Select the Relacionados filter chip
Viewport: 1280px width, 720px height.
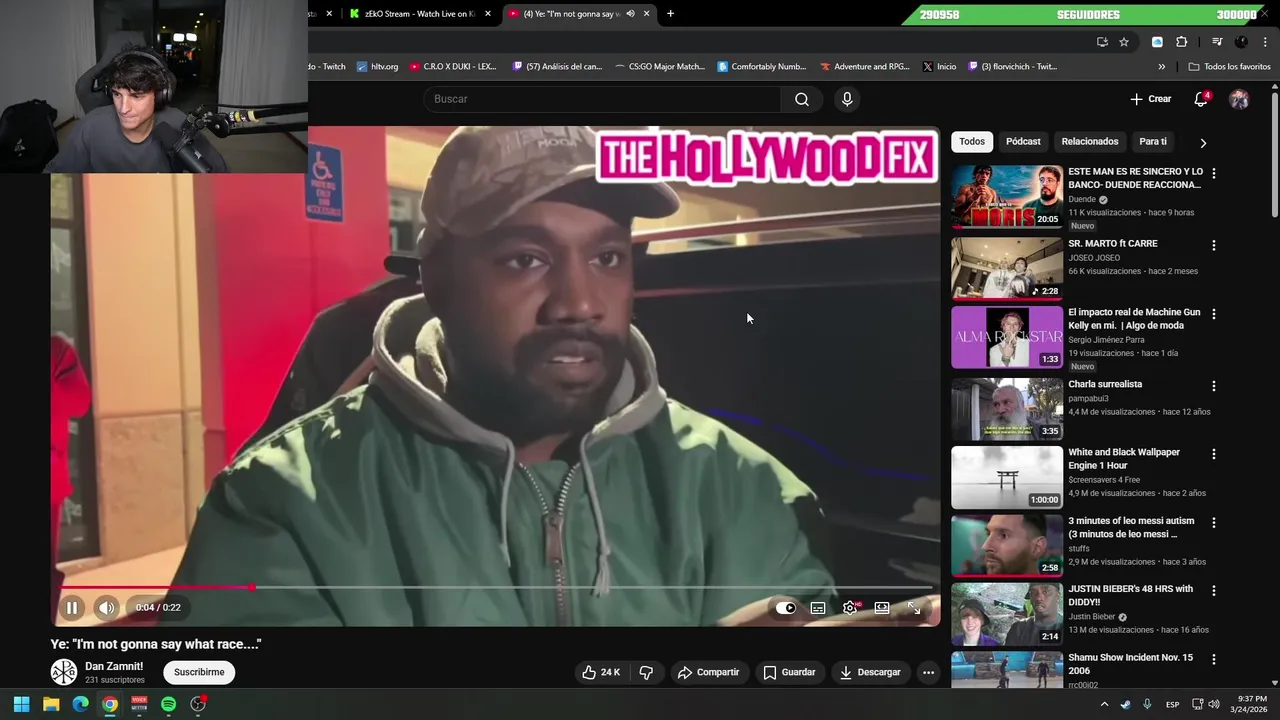pyautogui.click(x=1090, y=141)
